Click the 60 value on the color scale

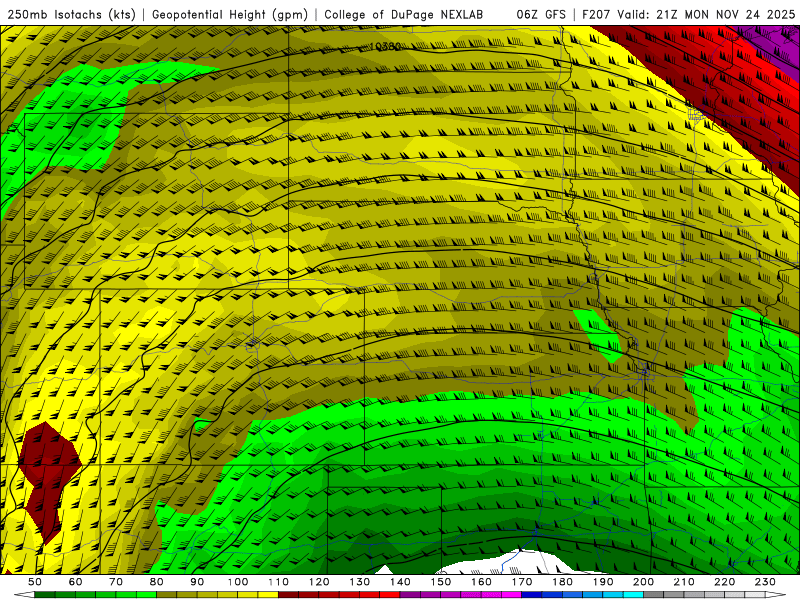pos(76,582)
